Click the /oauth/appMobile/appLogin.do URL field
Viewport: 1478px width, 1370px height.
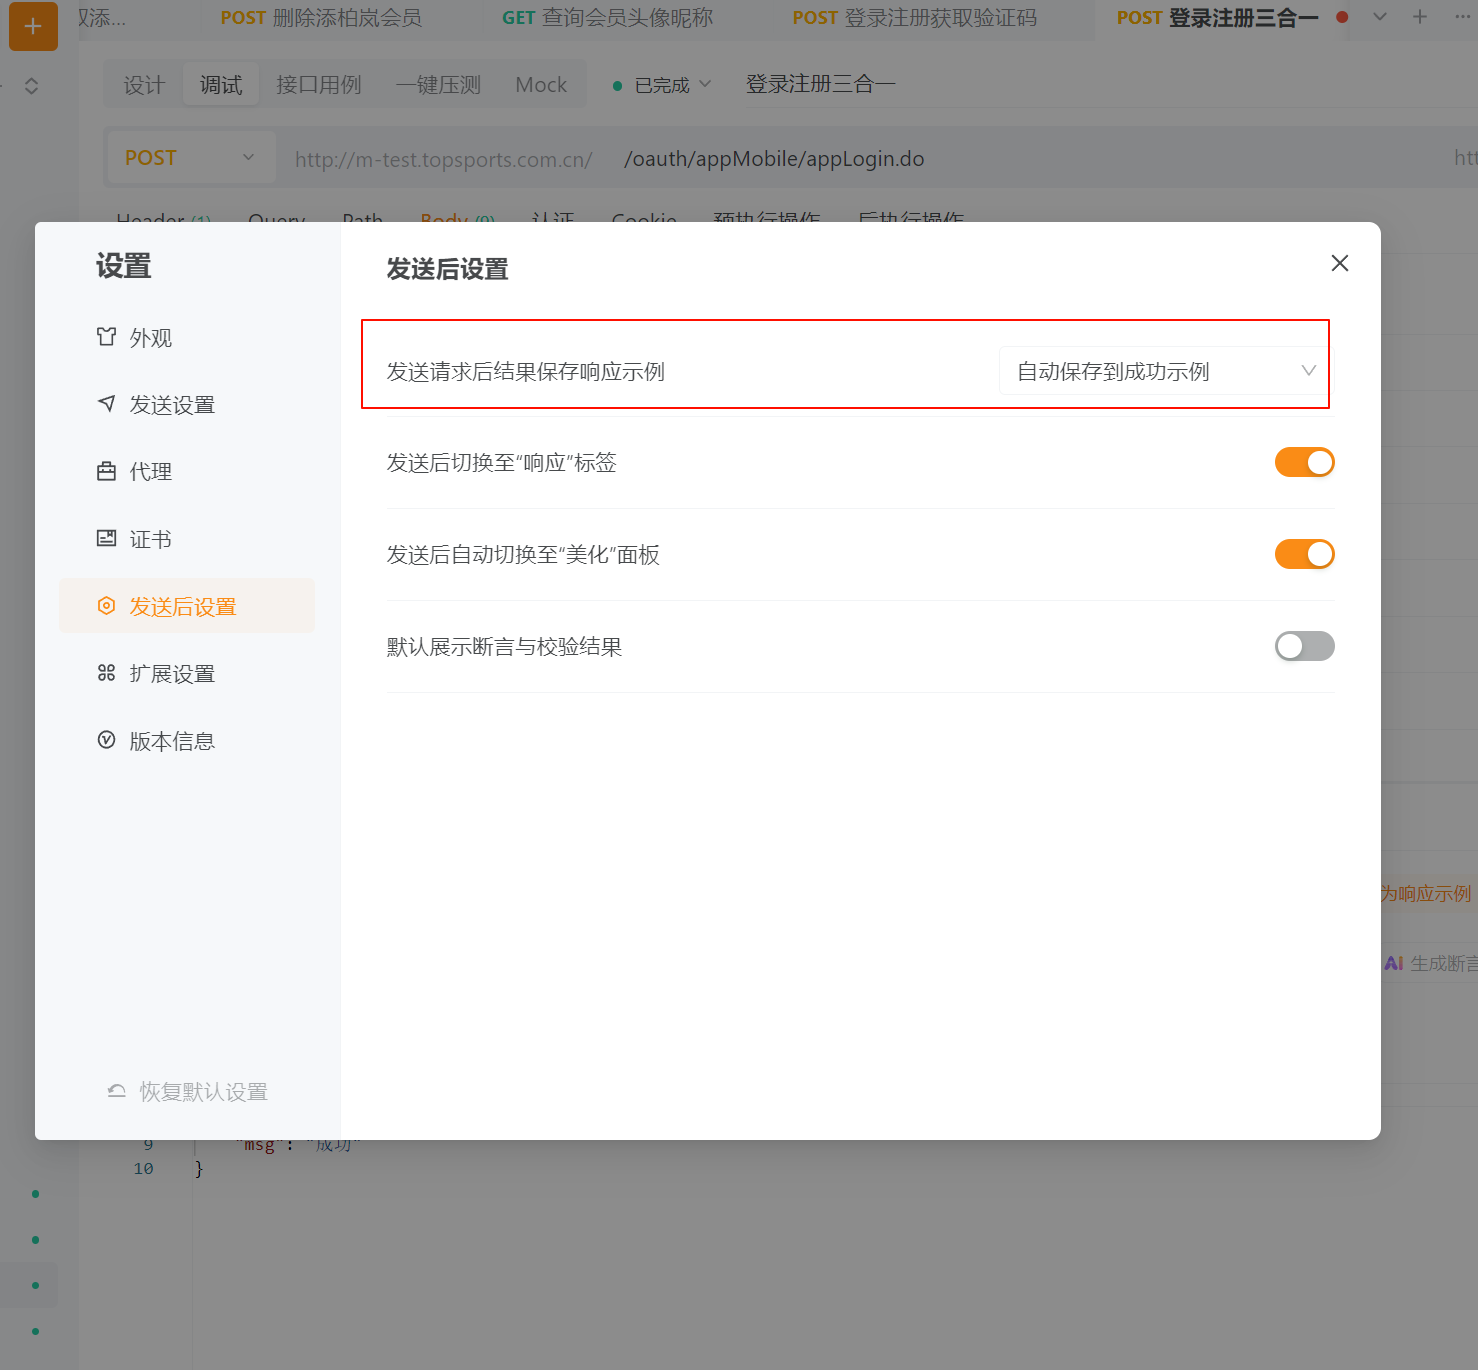774,159
